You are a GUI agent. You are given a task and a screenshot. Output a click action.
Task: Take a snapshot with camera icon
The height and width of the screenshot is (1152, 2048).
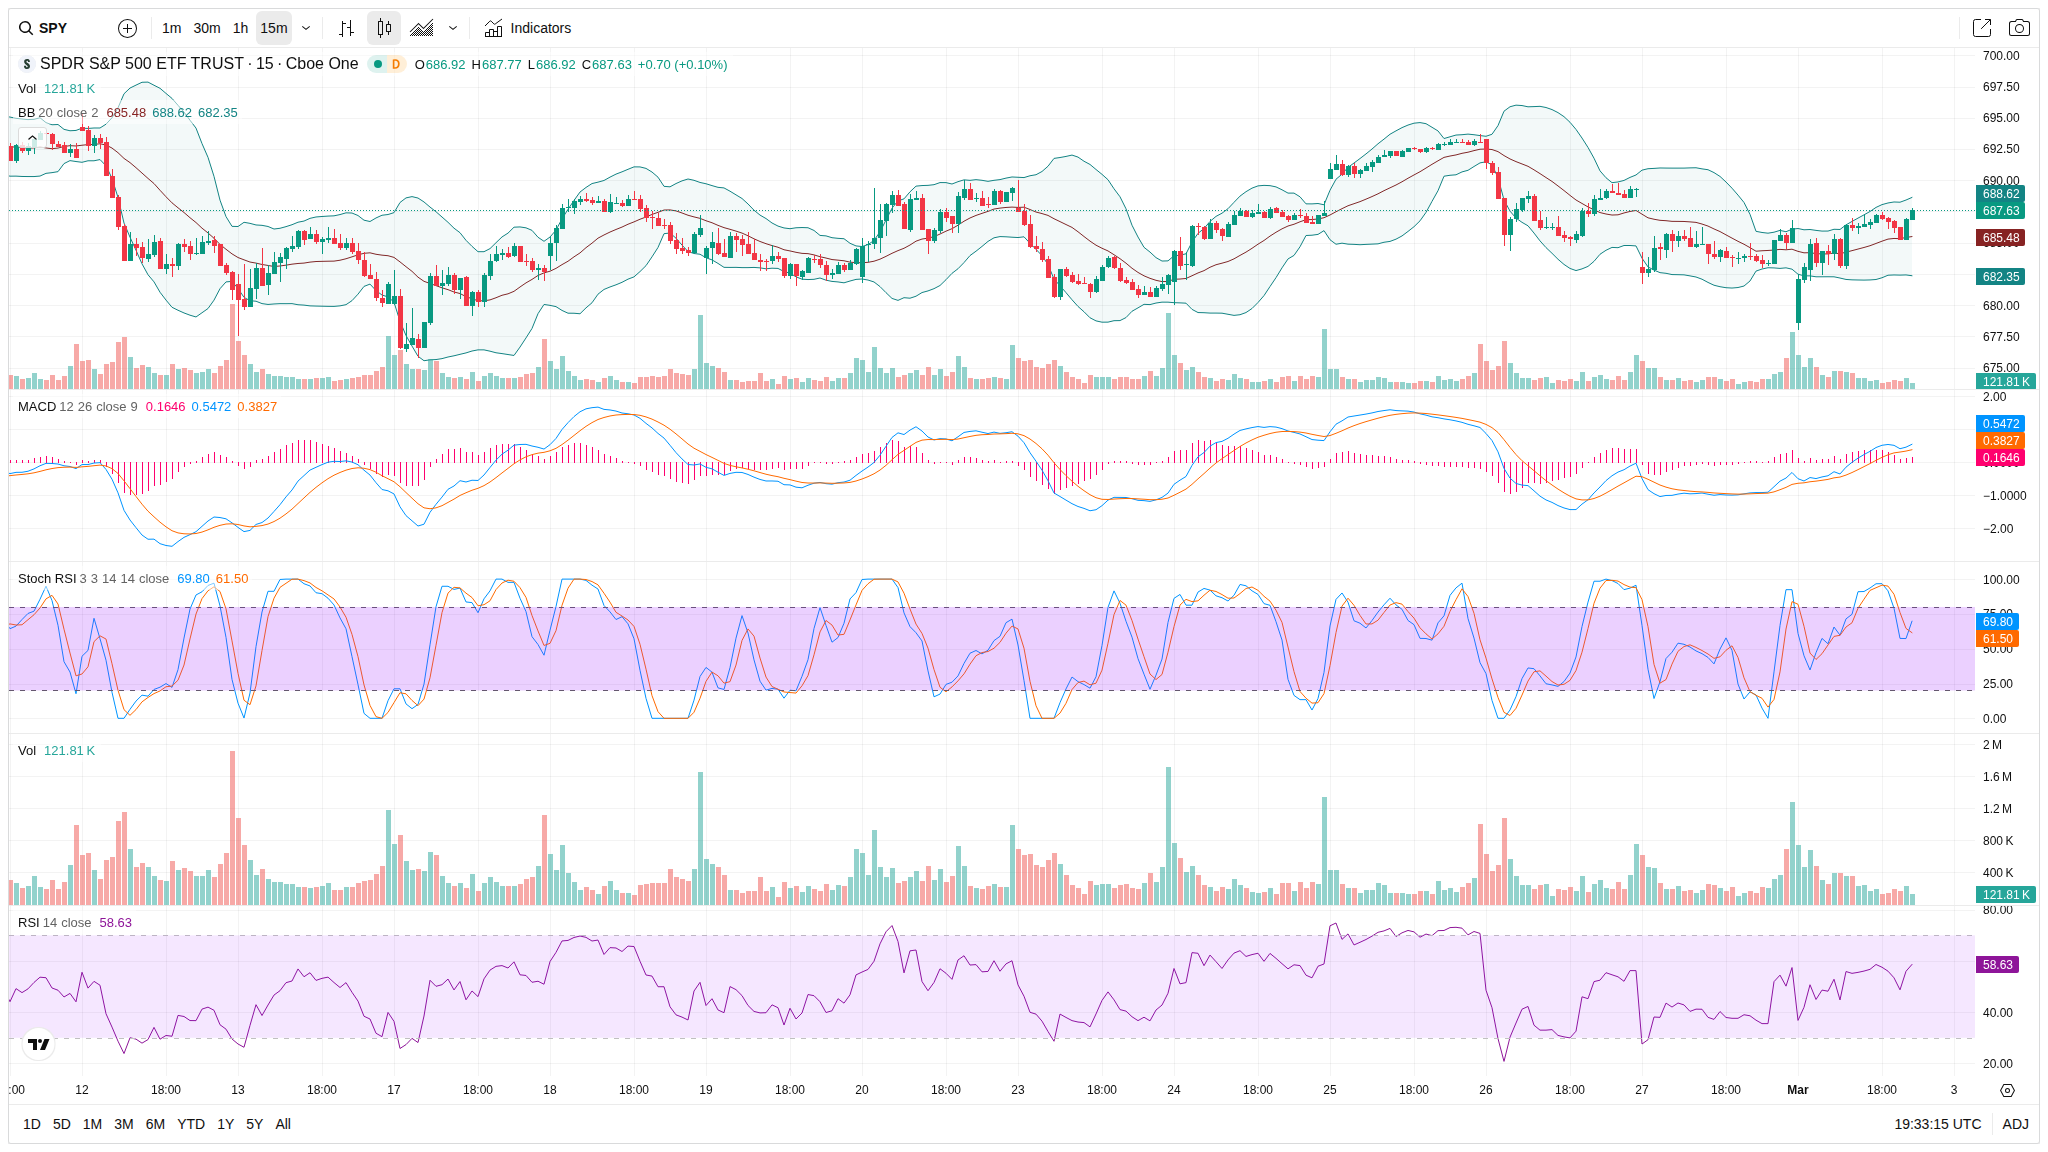(2019, 28)
